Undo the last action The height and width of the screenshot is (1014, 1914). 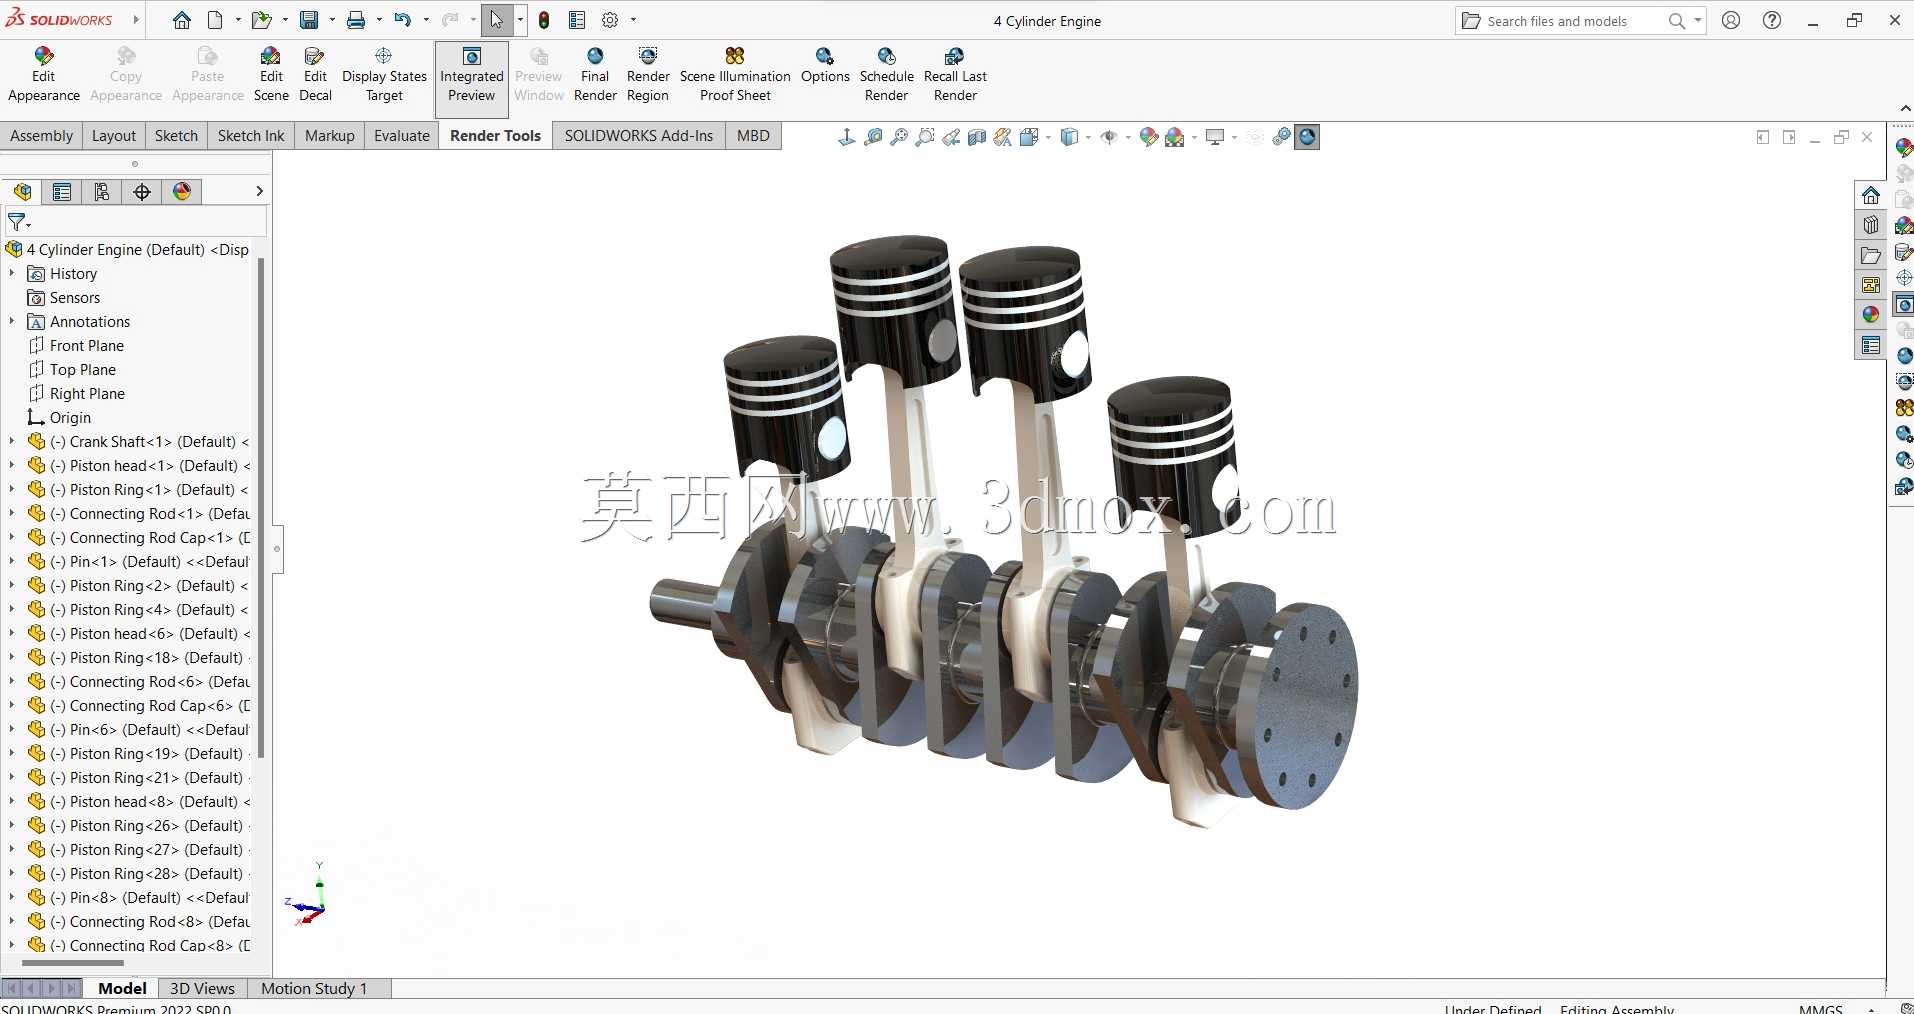click(x=402, y=20)
